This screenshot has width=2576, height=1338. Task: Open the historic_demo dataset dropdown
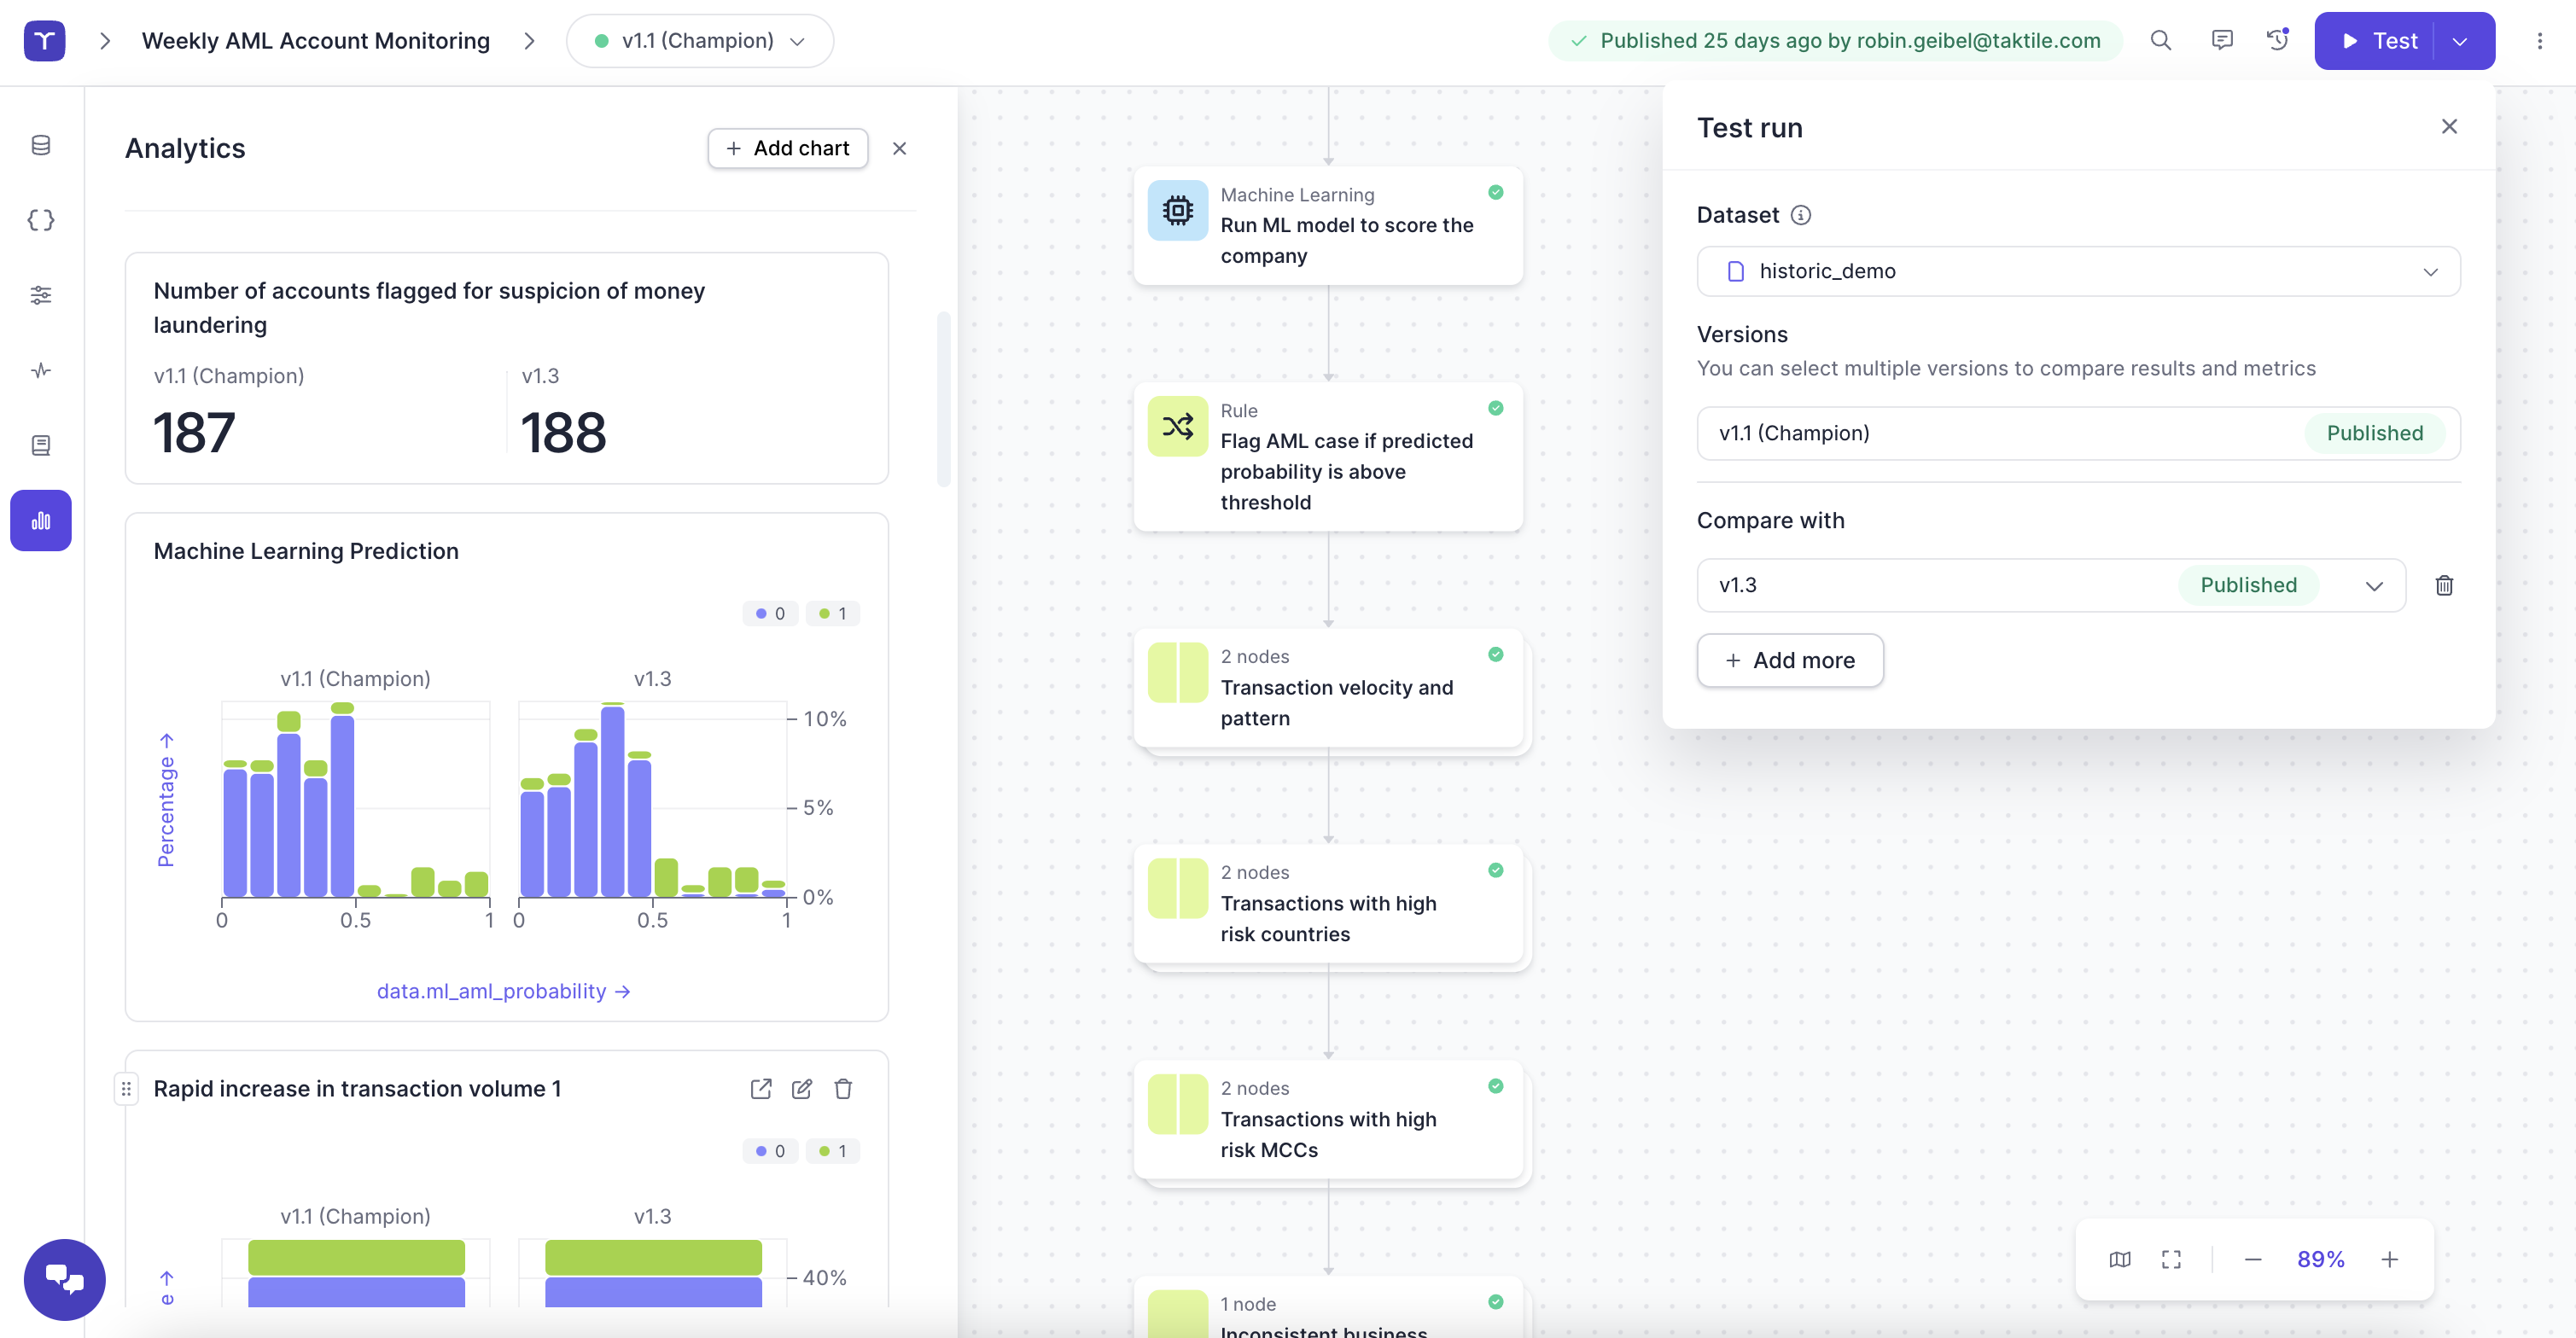click(x=2077, y=271)
